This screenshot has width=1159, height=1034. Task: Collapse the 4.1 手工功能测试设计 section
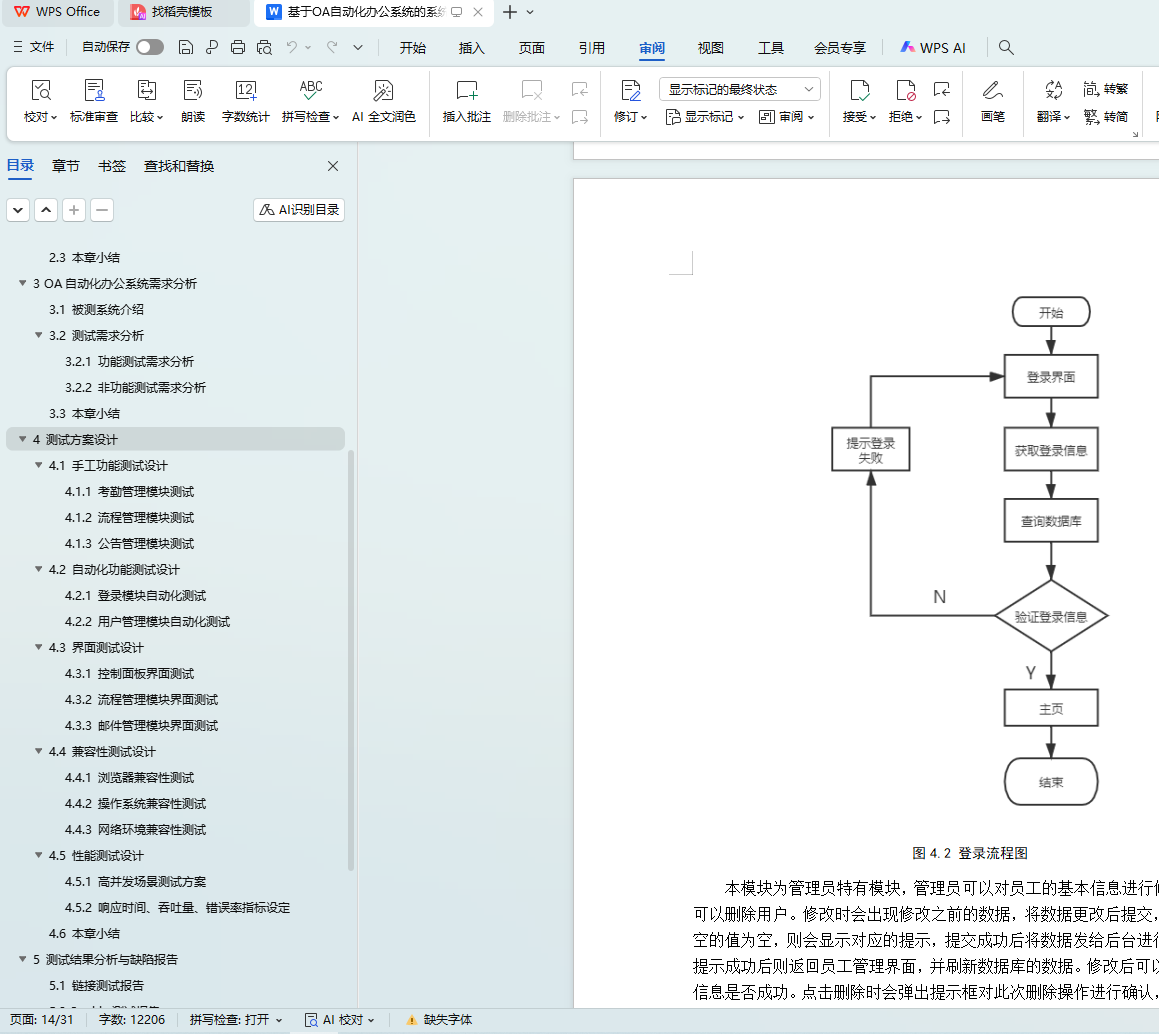point(39,466)
